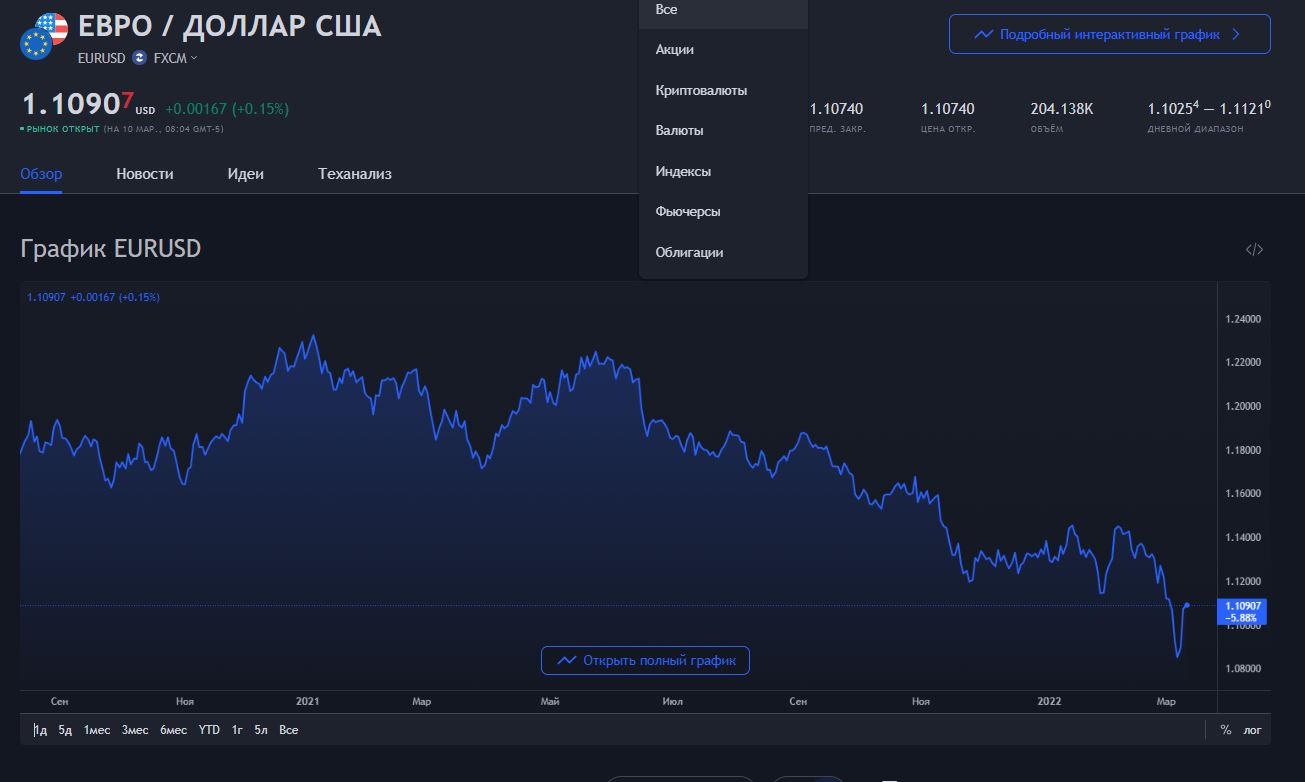Open Подробный интерактивный график button
This screenshot has height=782, width=1305.
point(1110,34)
